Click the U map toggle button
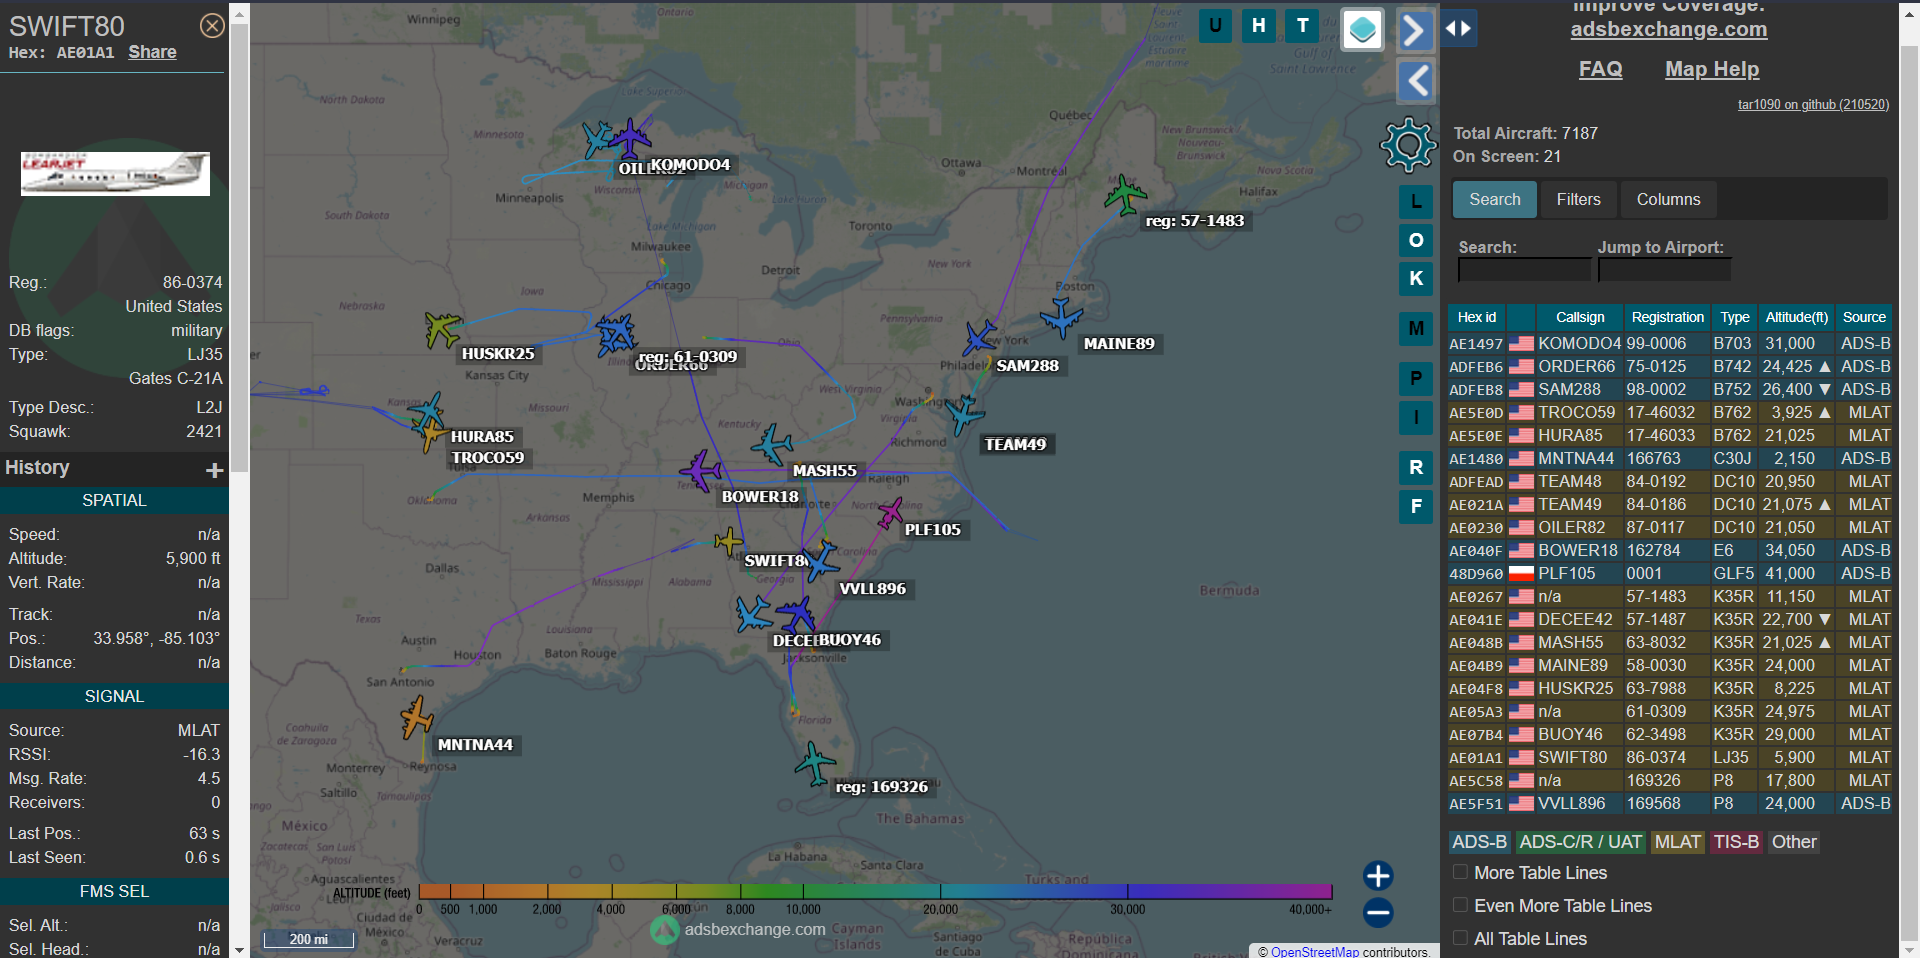The width and height of the screenshot is (1920, 958). pos(1215,26)
